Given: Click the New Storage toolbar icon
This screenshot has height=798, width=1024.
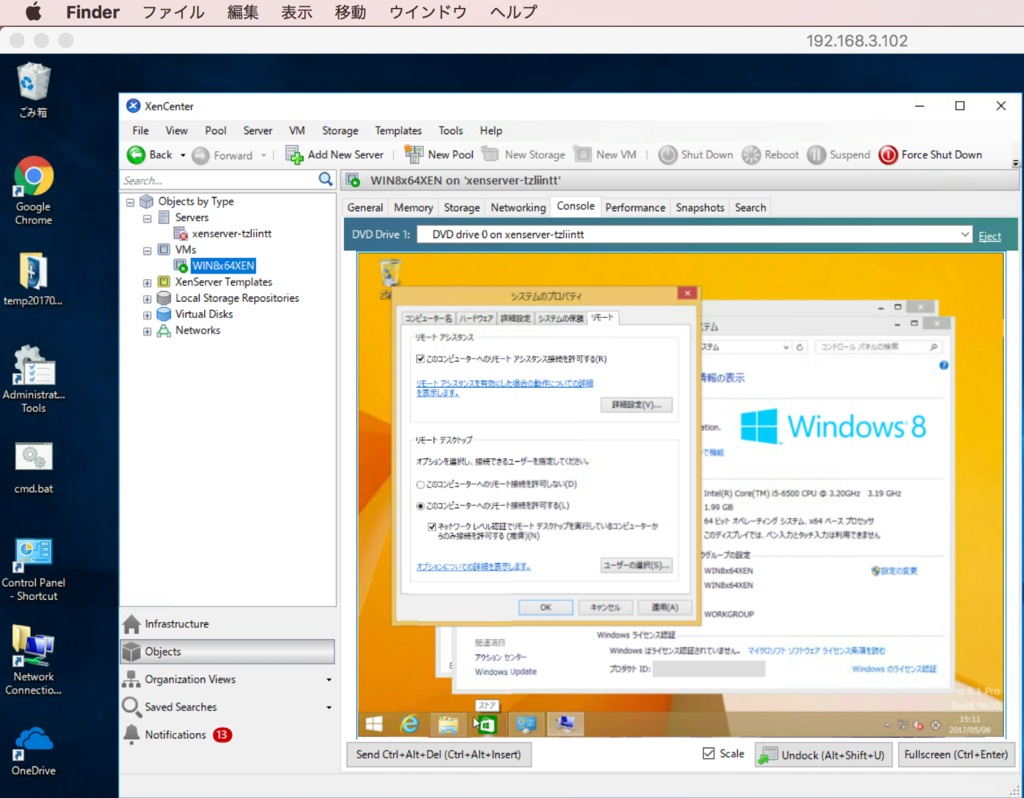Looking at the screenshot, I should 490,154.
